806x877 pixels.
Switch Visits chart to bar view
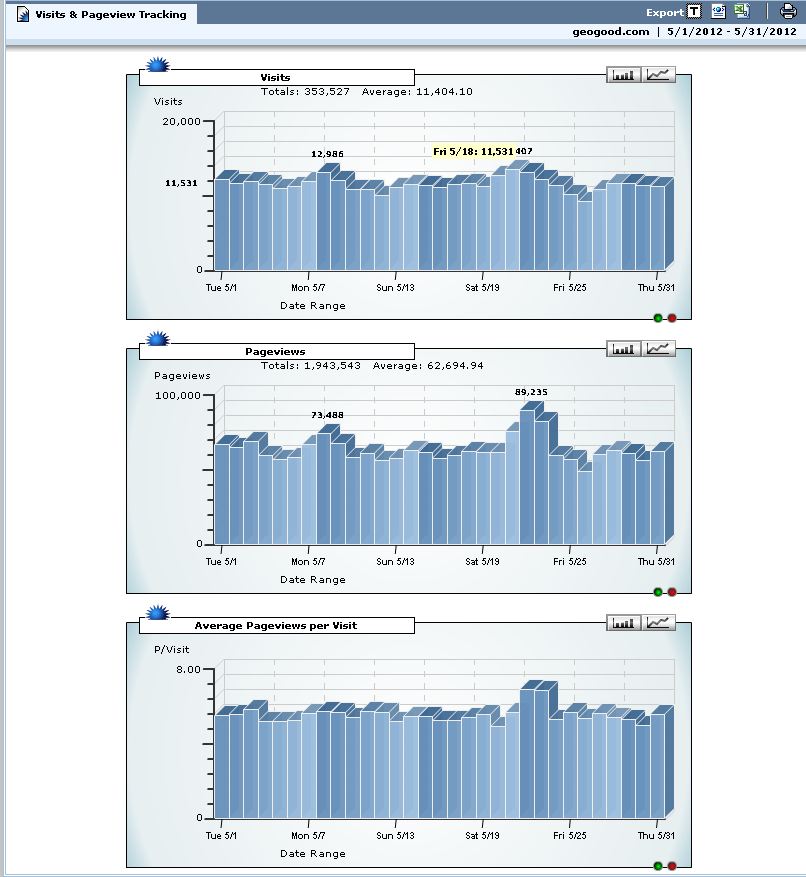(624, 75)
